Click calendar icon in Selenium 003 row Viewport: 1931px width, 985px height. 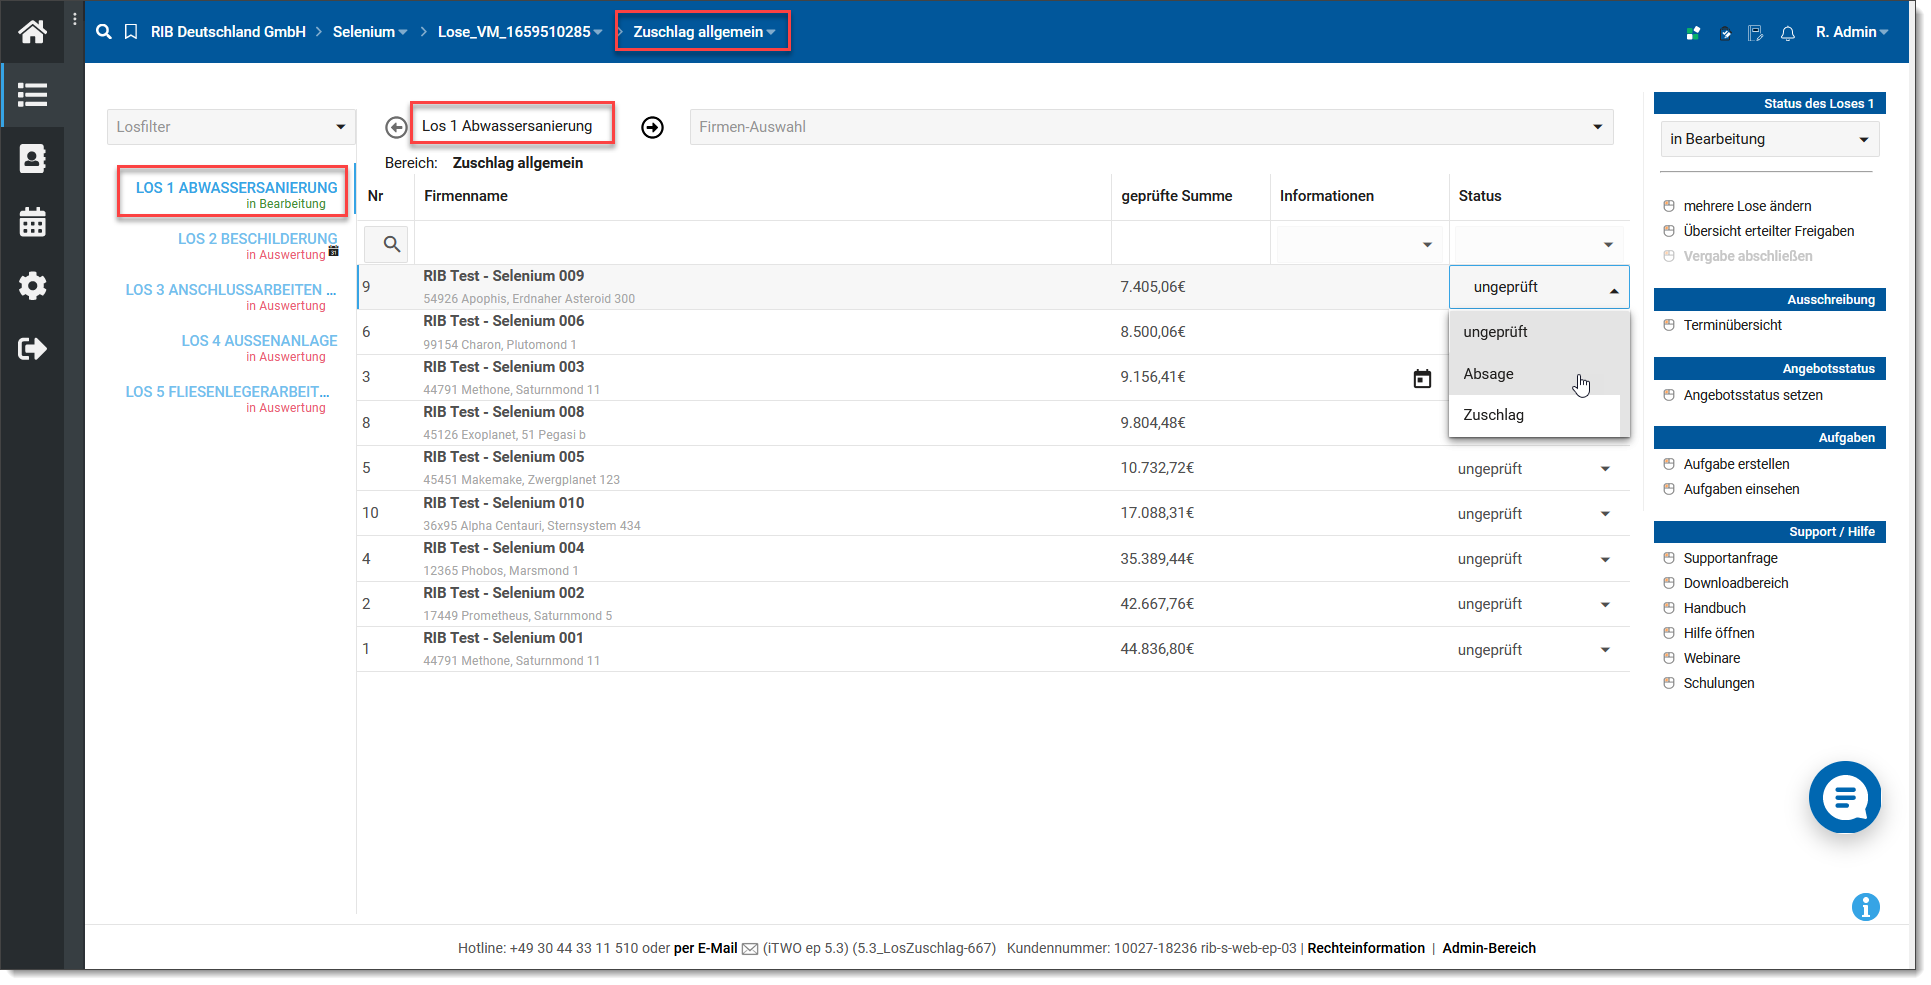1421,379
